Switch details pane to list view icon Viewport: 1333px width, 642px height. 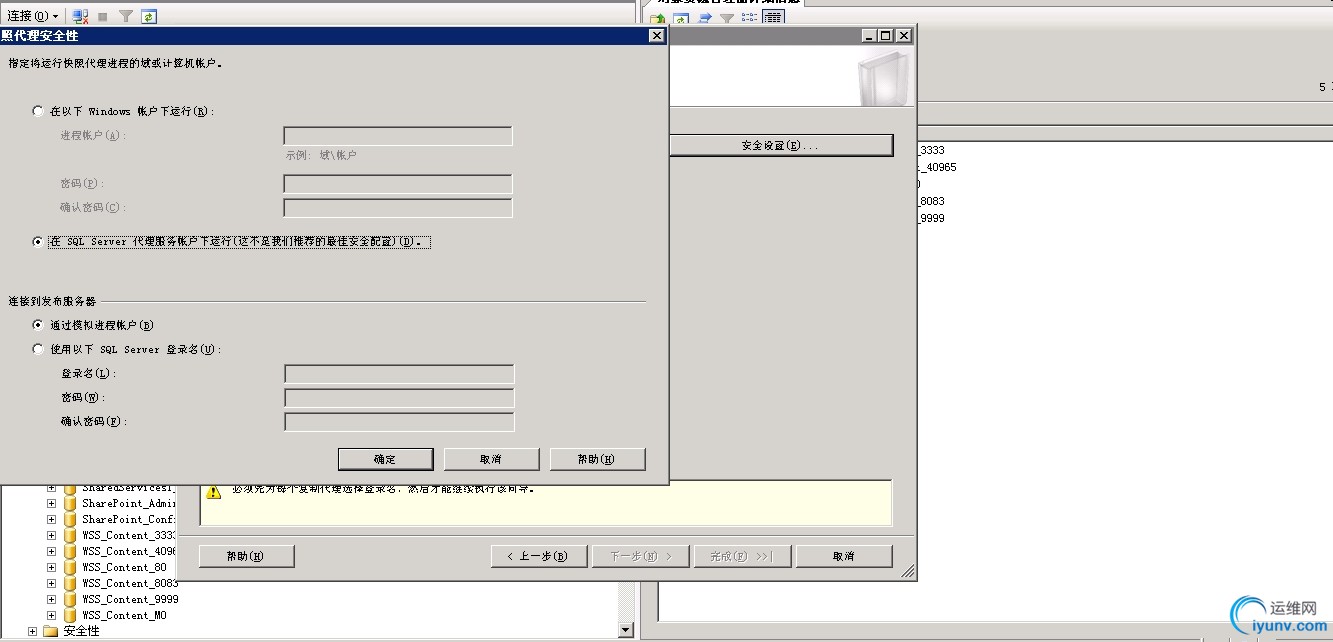click(x=749, y=18)
